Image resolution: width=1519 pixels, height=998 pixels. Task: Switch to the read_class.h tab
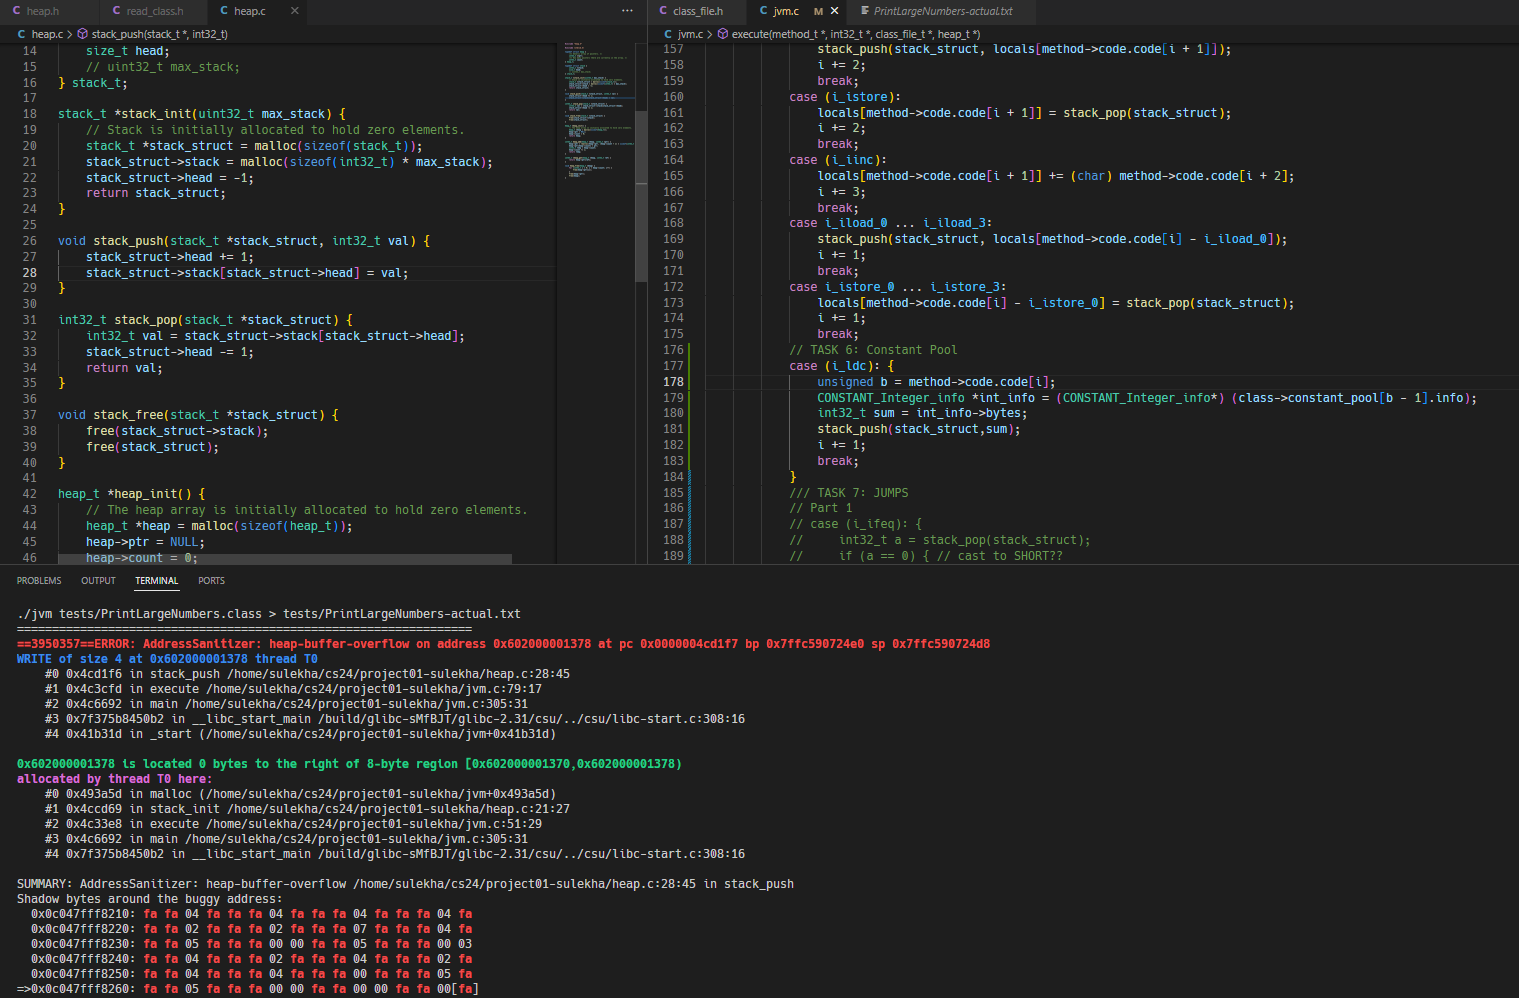154,11
